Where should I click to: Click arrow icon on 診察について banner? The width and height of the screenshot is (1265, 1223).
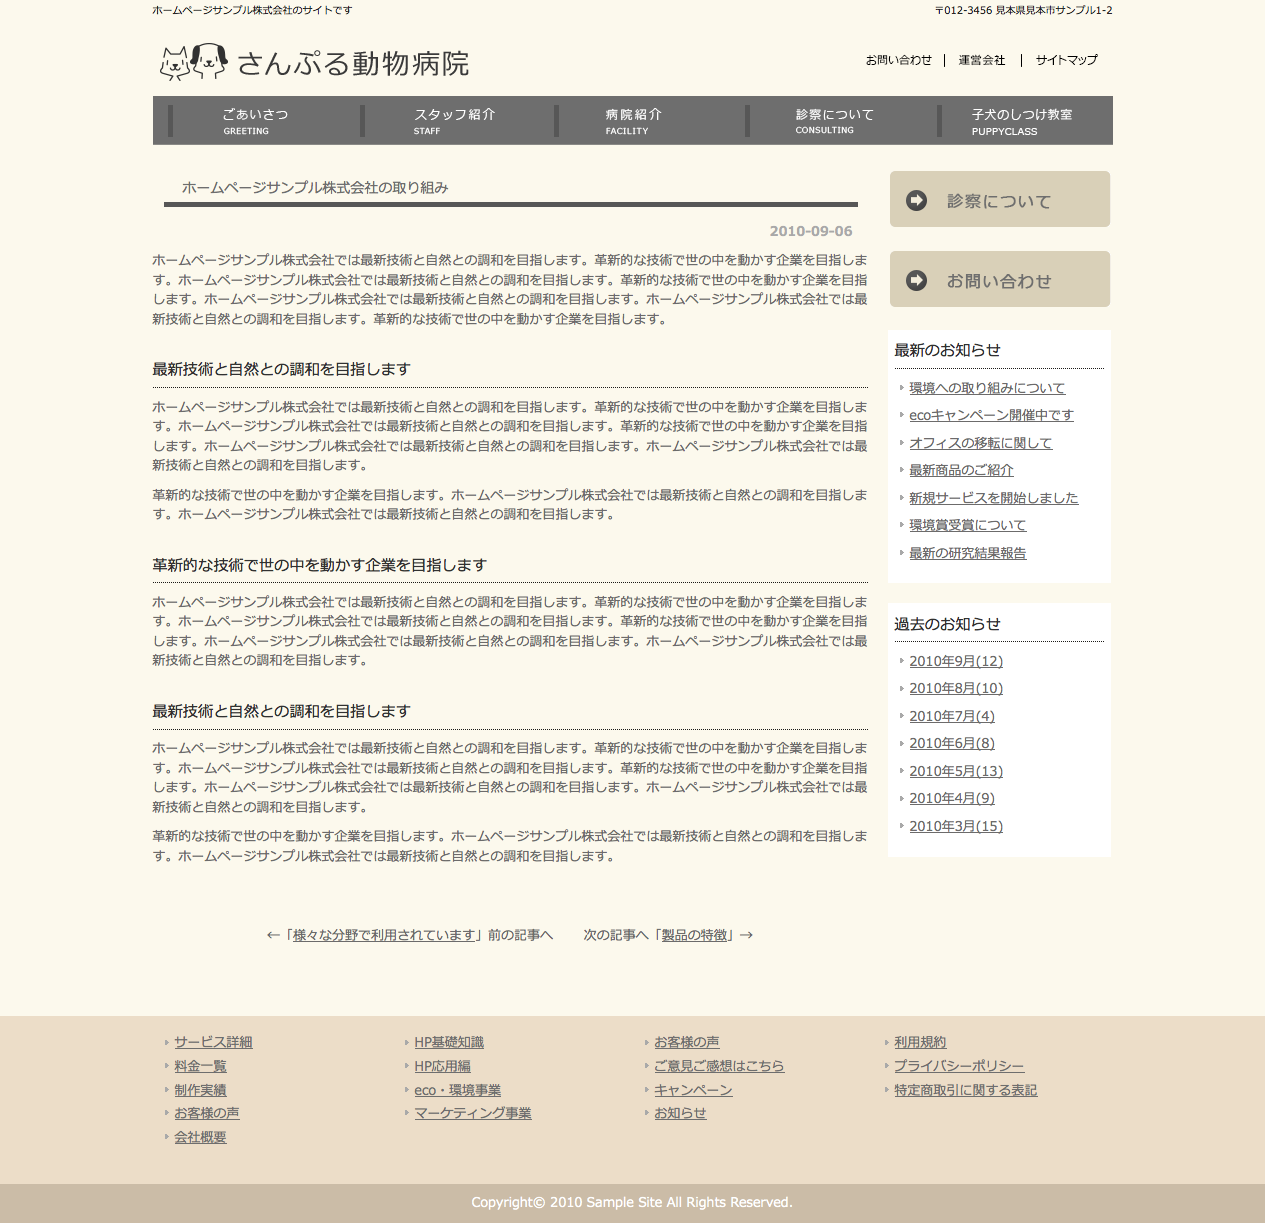pos(917,201)
